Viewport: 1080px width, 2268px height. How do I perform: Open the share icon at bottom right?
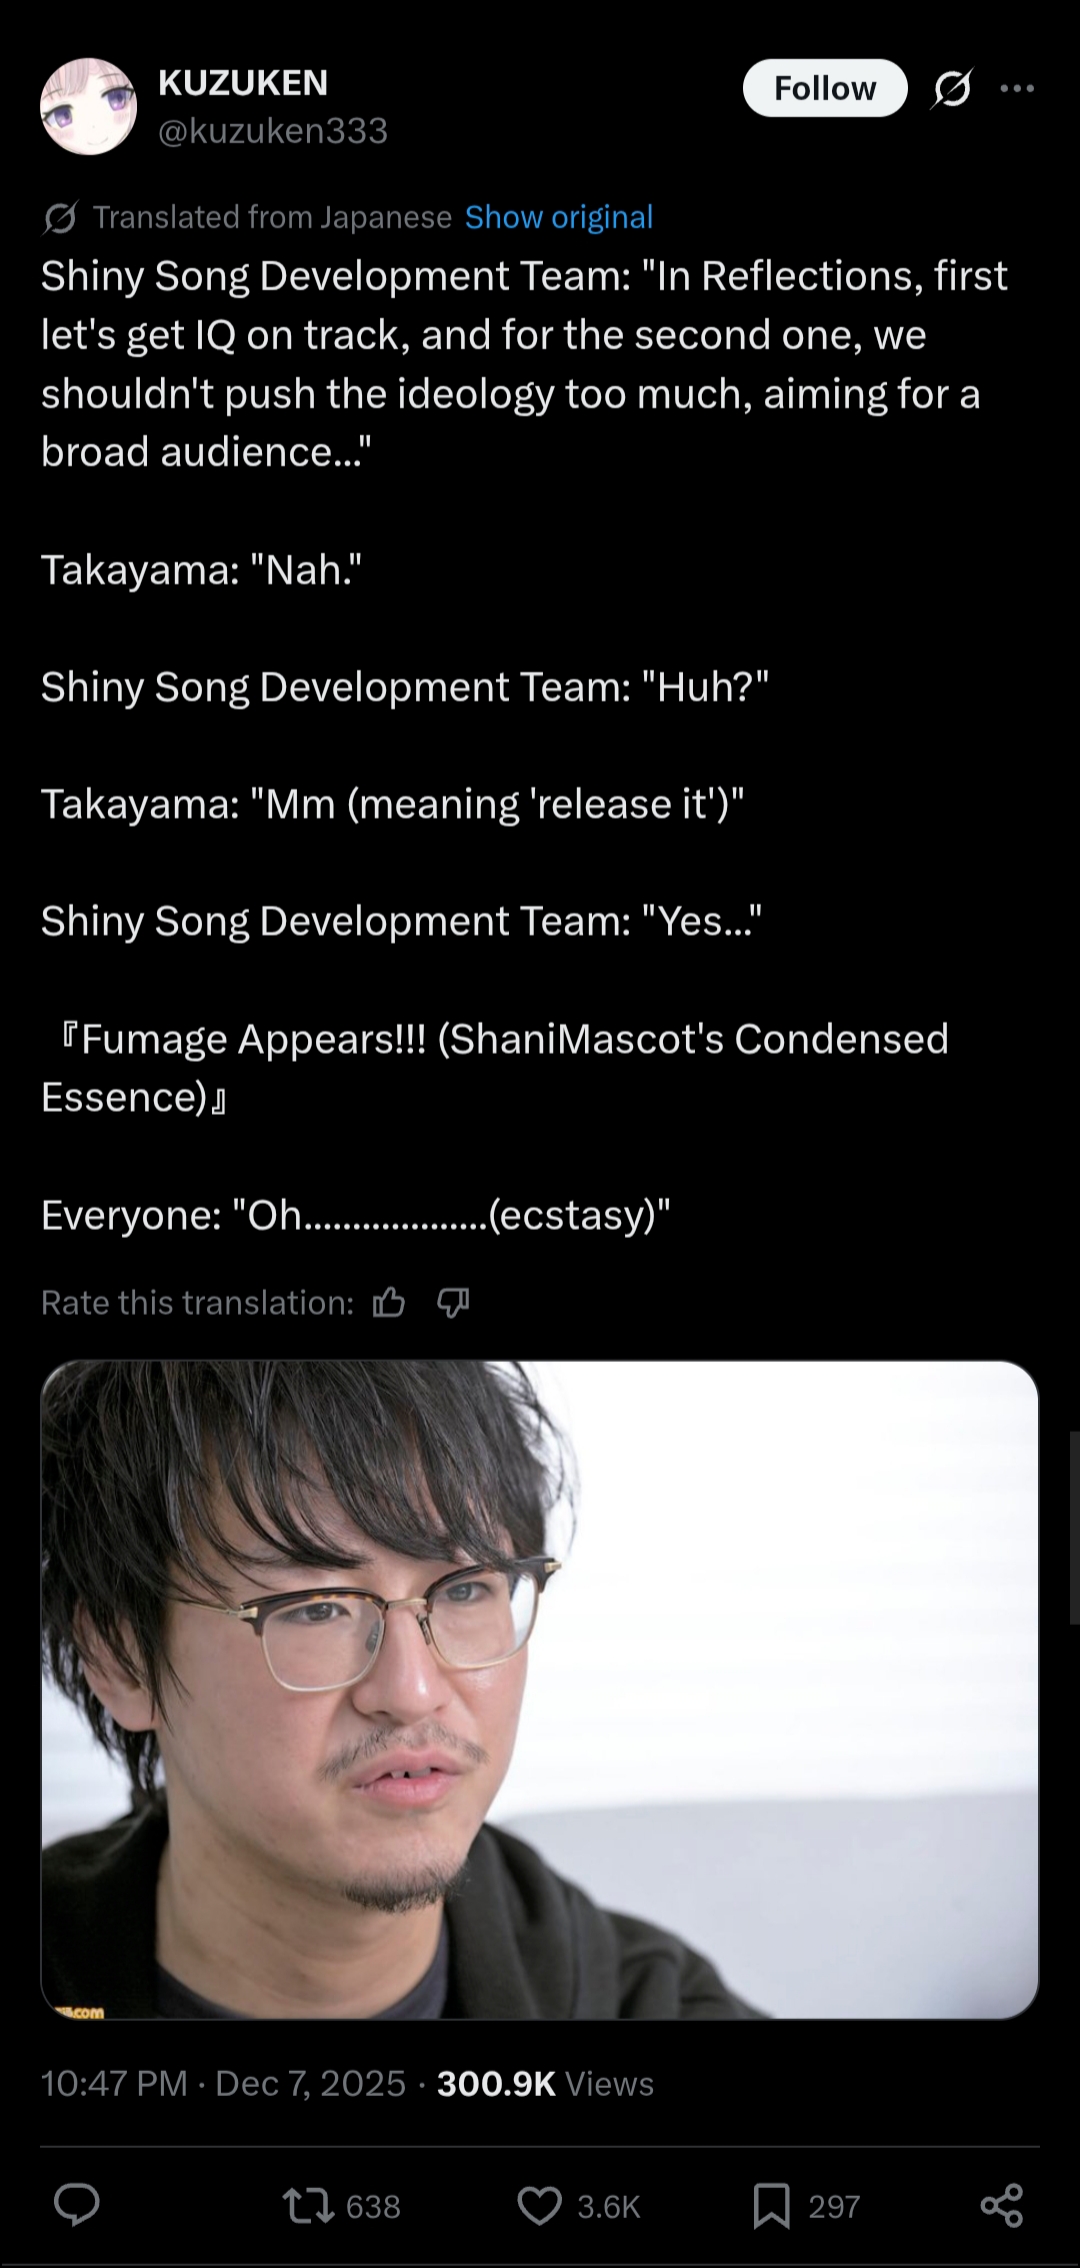tap(1002, 2205)
